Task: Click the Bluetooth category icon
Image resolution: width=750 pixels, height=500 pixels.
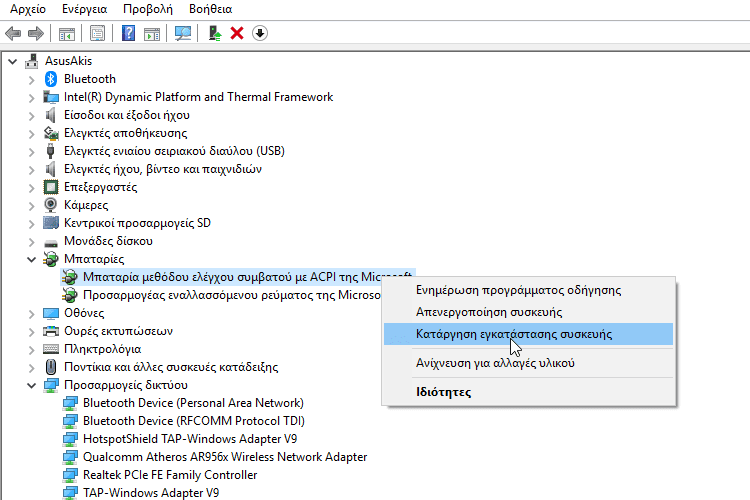Action: coord(51,79)
